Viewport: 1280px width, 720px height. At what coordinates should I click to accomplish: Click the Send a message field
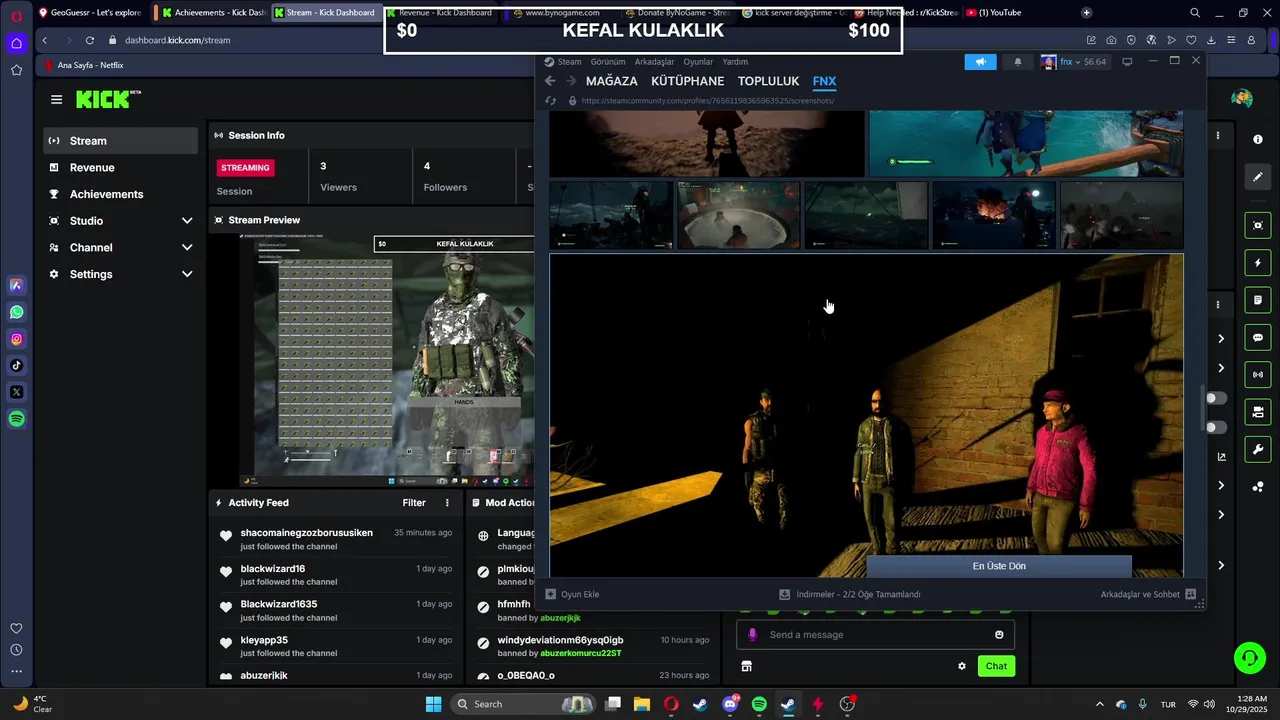(x=875, y=635)
